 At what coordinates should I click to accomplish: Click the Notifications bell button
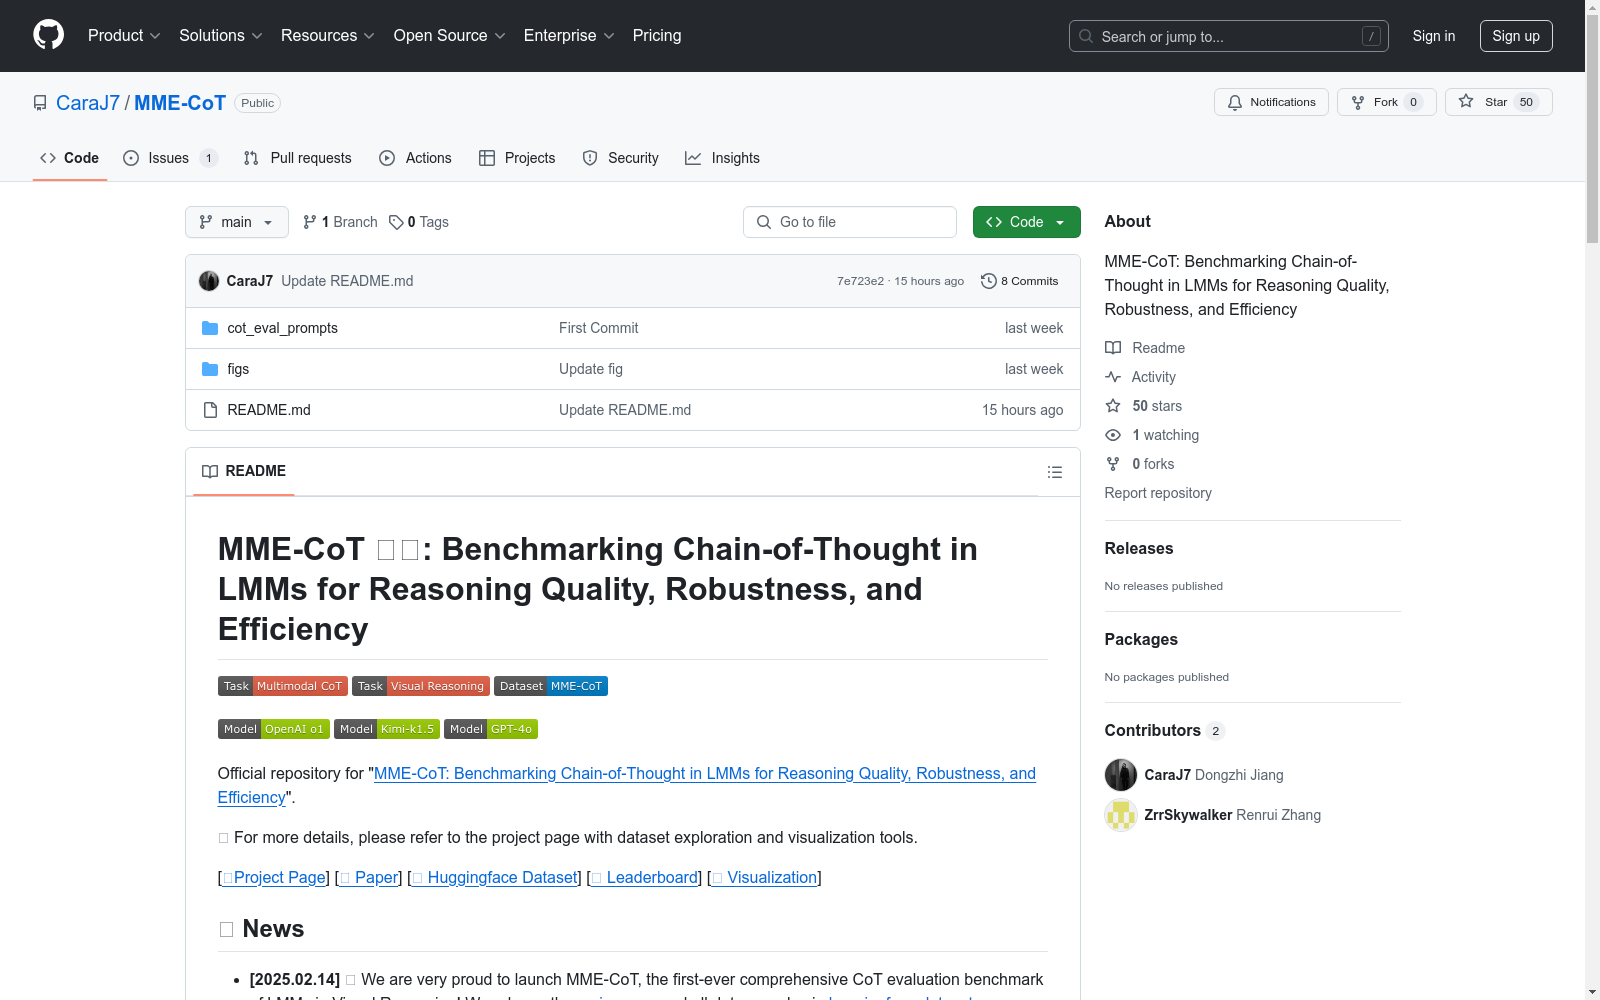[x=1271, y=102]
